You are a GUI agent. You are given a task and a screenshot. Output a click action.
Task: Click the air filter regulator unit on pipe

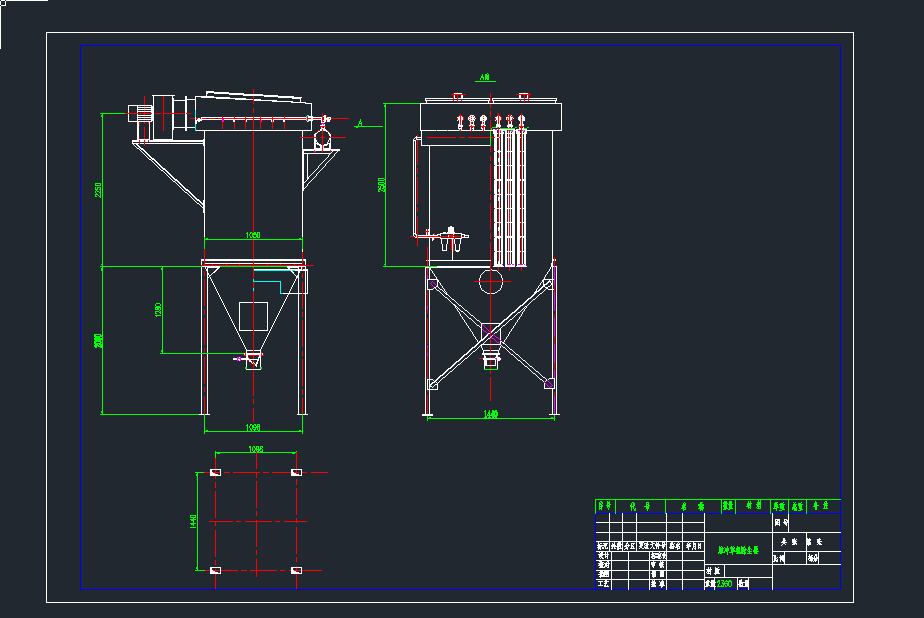(x=447, y=238)
